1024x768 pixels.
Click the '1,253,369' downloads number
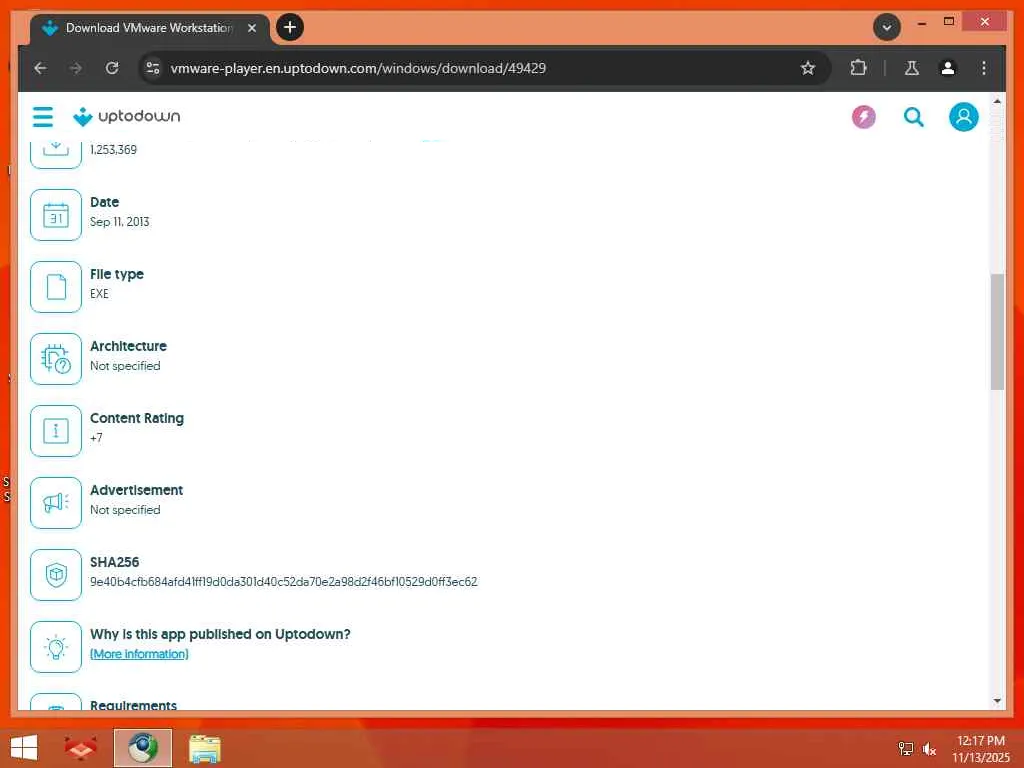(114, 150)
